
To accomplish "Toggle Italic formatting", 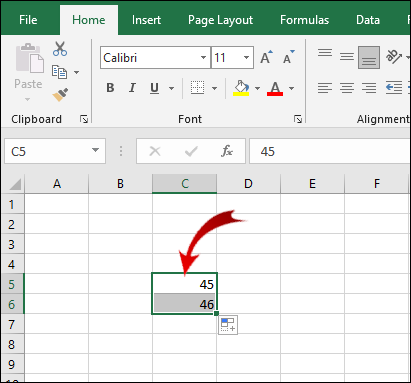I will tap(132, 88).
